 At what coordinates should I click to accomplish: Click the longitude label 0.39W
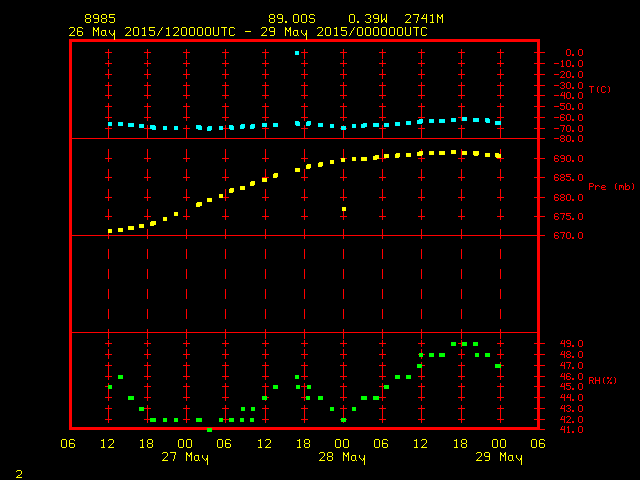[368, 19]
